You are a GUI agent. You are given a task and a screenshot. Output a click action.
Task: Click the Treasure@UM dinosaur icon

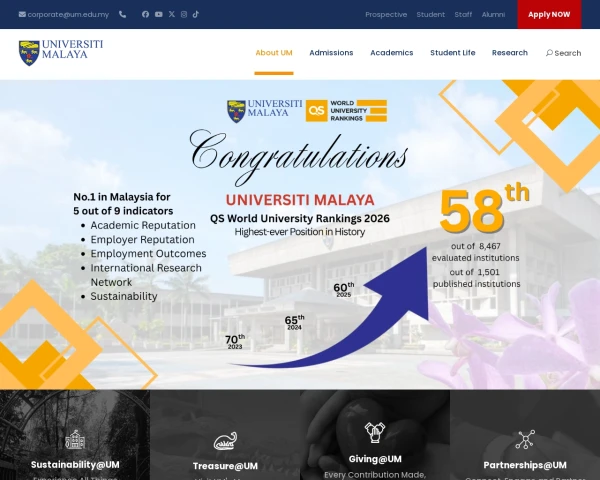tap(225, 441)
